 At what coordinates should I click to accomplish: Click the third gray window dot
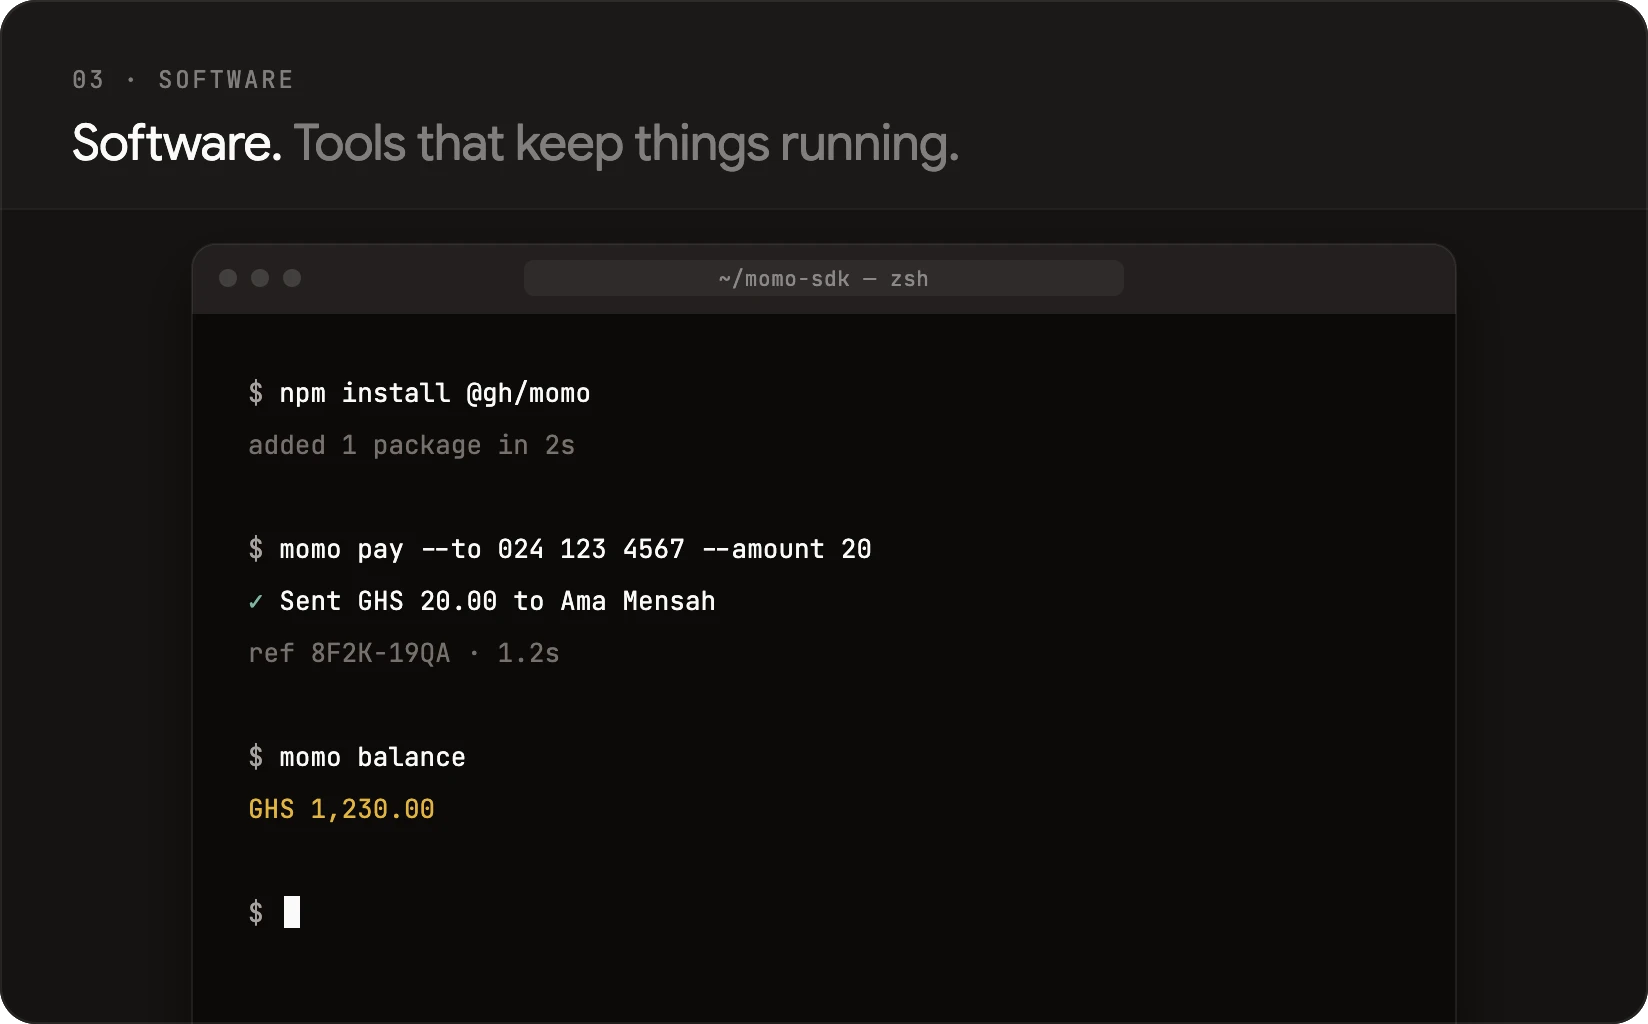pyautogui.click(x=292, y=278)
